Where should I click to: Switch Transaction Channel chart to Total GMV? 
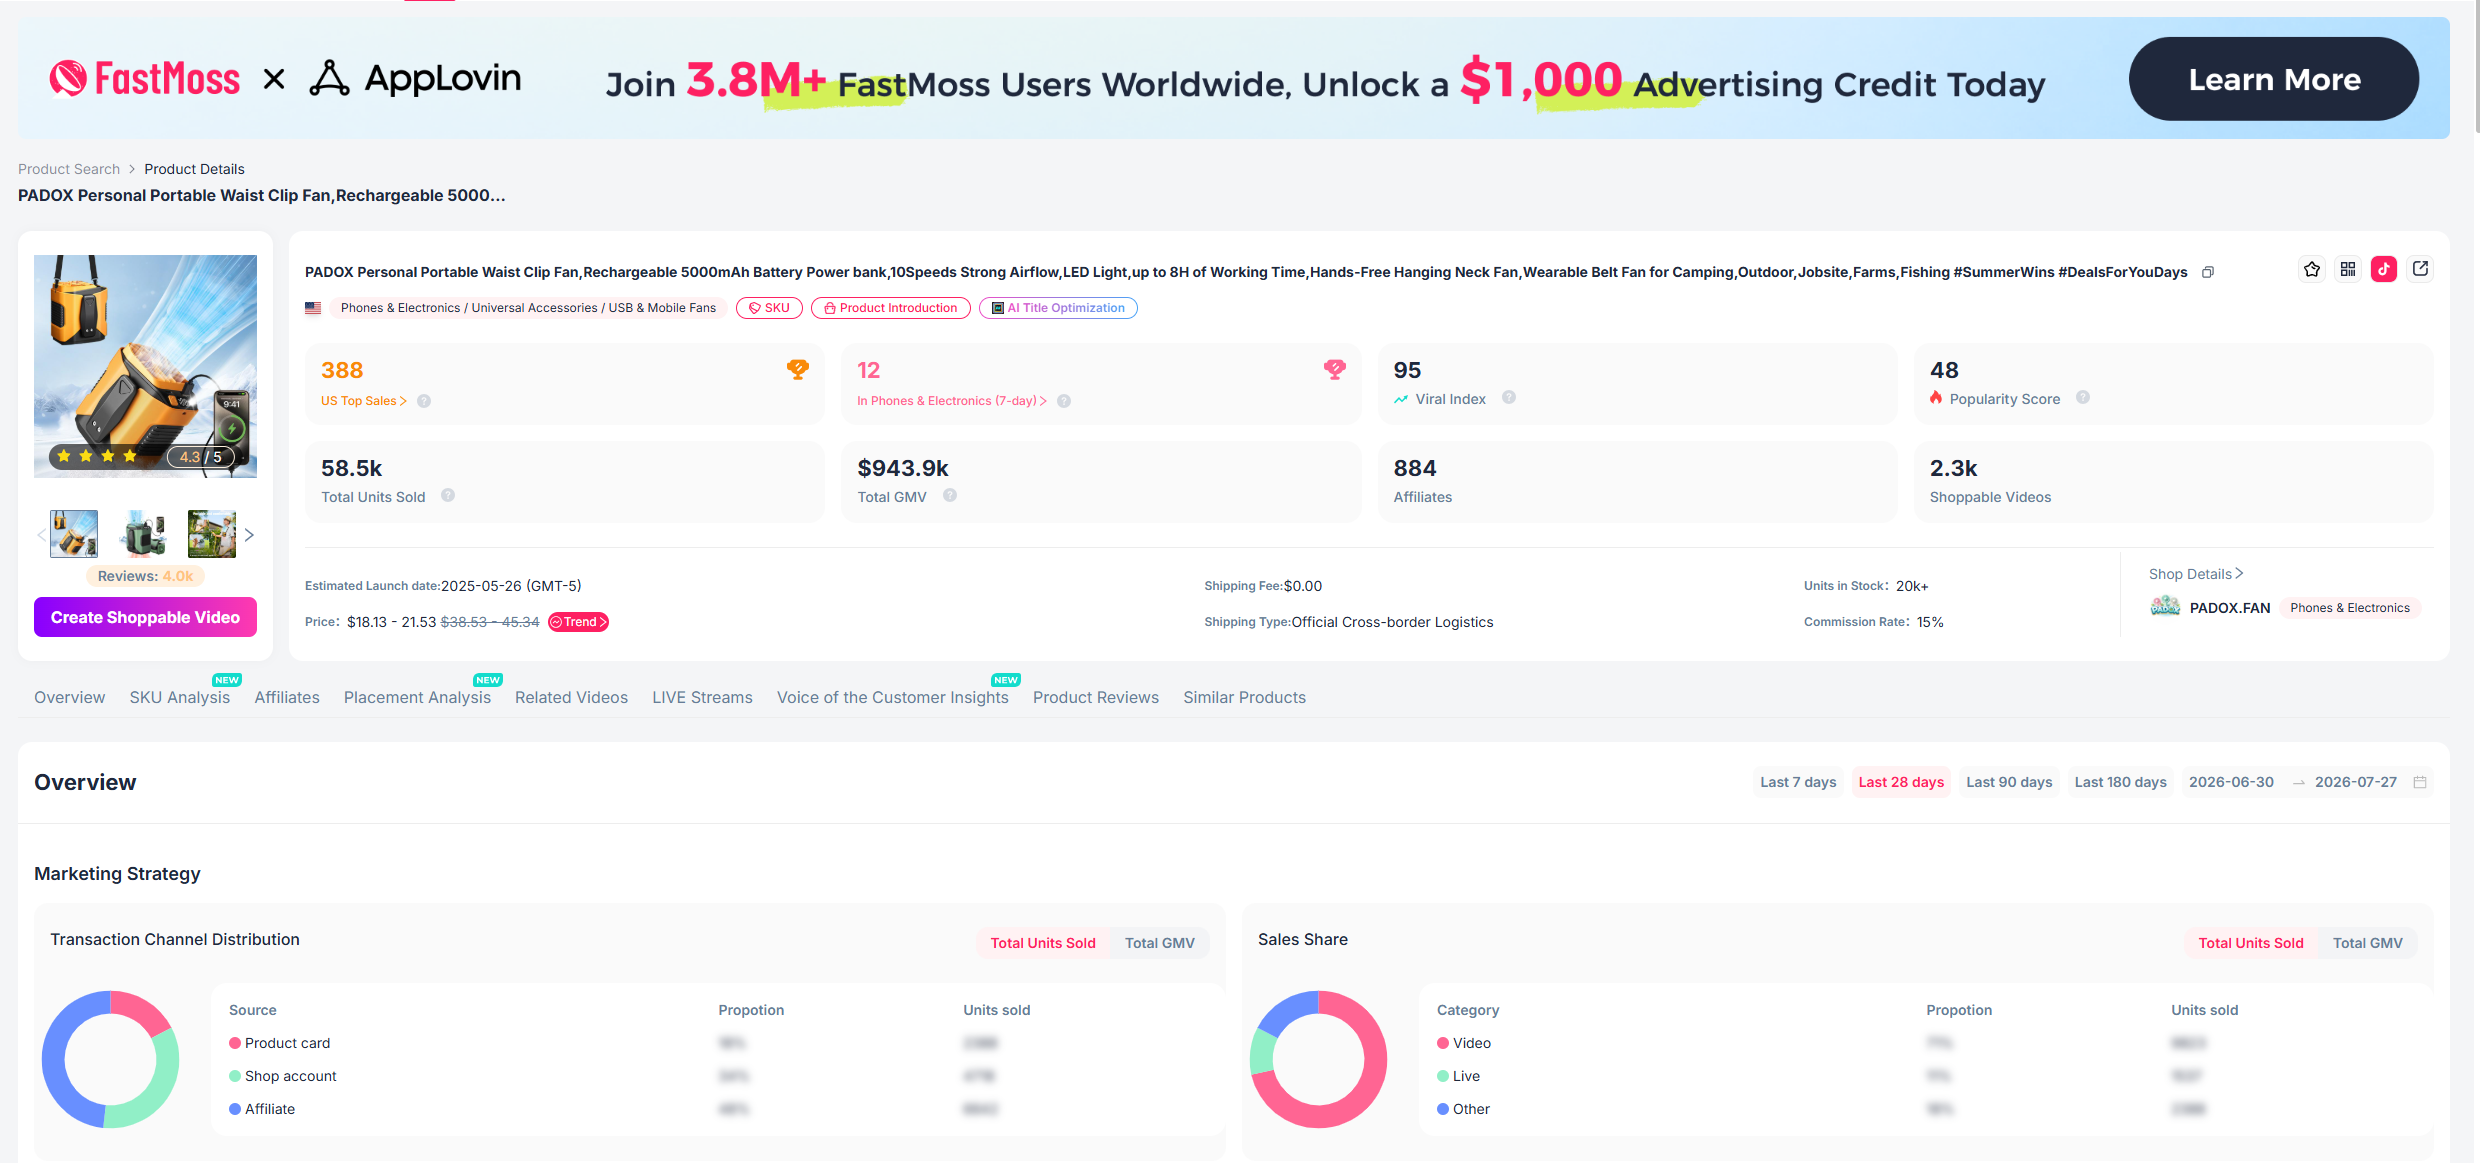point(1160,943)
